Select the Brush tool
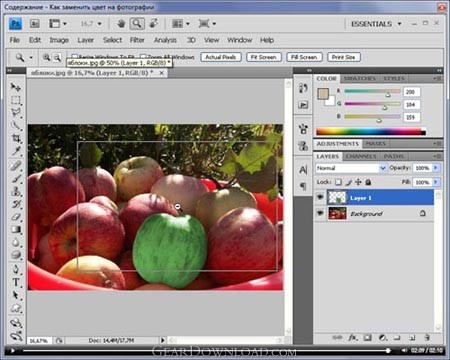Screen dimensions: 450x360 [16, 179]
